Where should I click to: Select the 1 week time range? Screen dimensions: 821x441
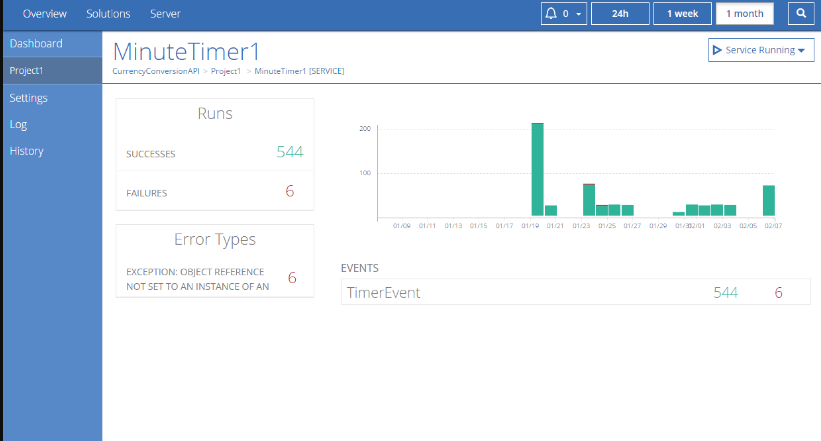tap(682, 14)
